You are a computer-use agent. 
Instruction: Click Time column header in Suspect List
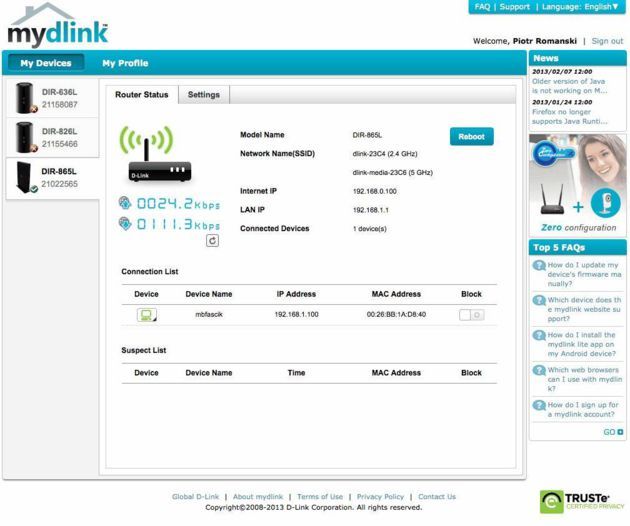tap(296, 373)
